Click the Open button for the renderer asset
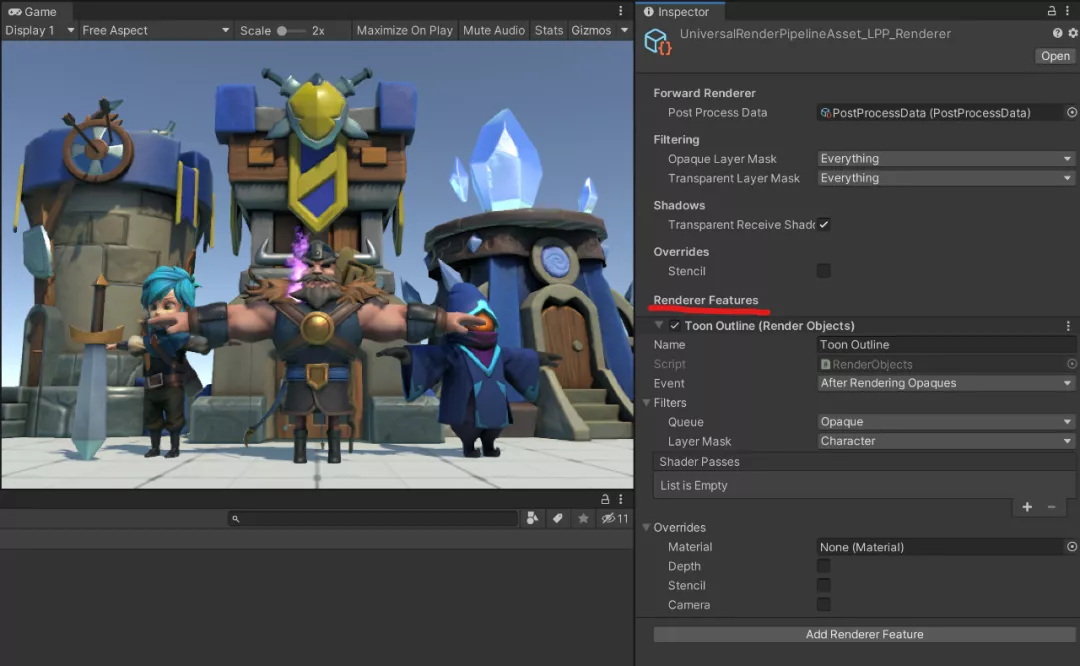This screenshot has height=666, width=1080. click(x=1055, y=56)
